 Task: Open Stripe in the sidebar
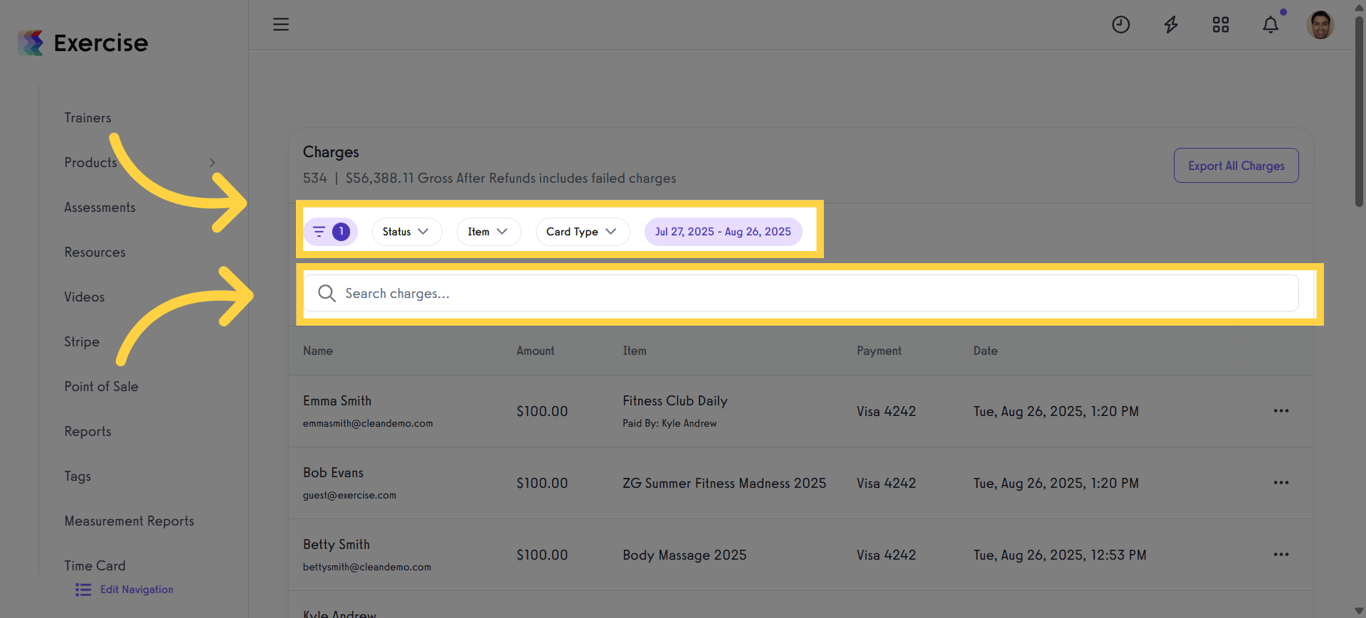(x=82, y=342)
